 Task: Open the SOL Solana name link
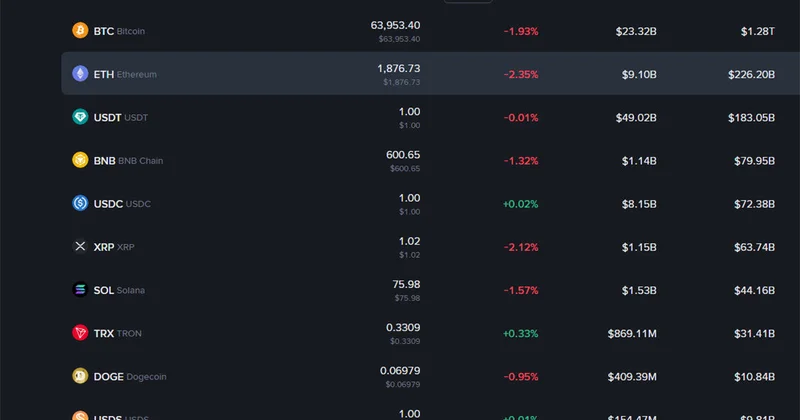119,290
